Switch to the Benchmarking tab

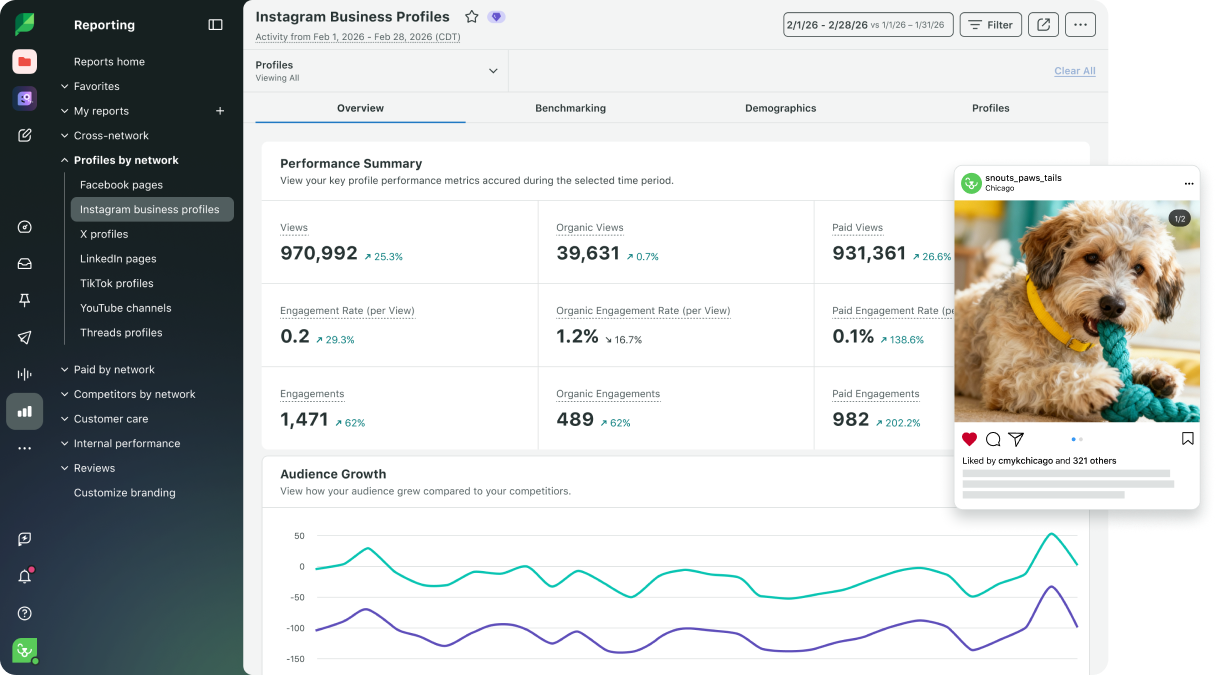click(x=570, y=108)
